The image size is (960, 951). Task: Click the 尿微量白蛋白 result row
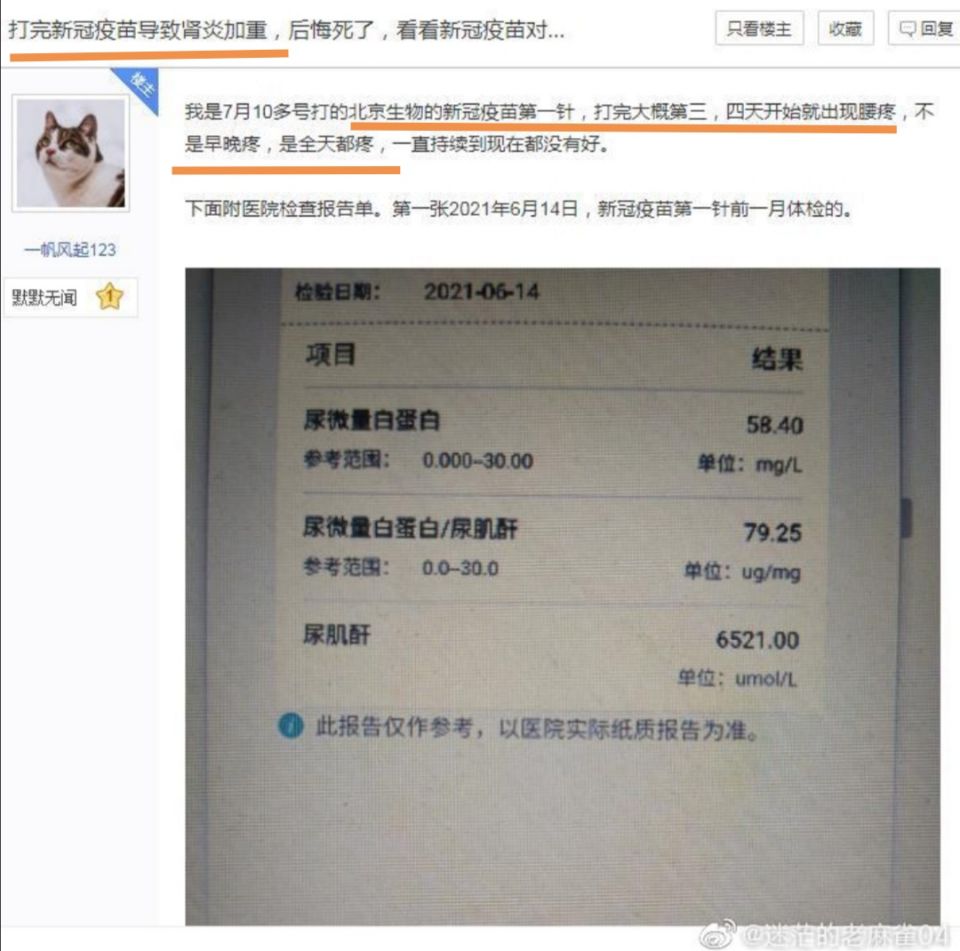point(553,442)
